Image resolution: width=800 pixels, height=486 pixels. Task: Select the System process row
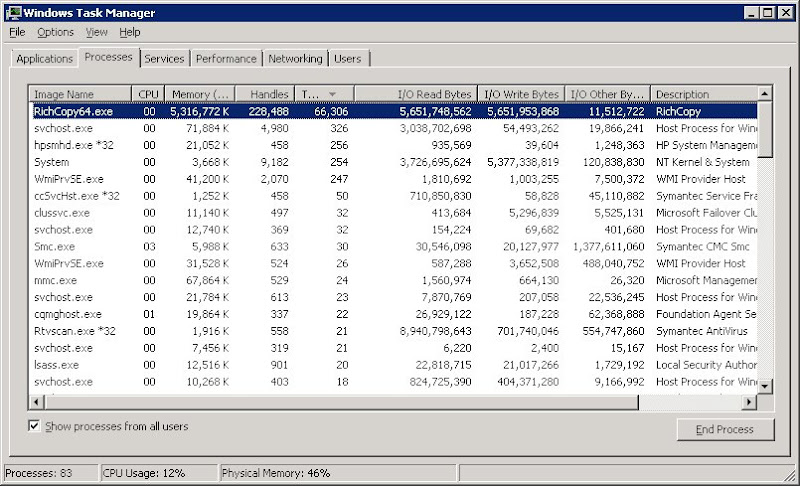click(394, 162)
